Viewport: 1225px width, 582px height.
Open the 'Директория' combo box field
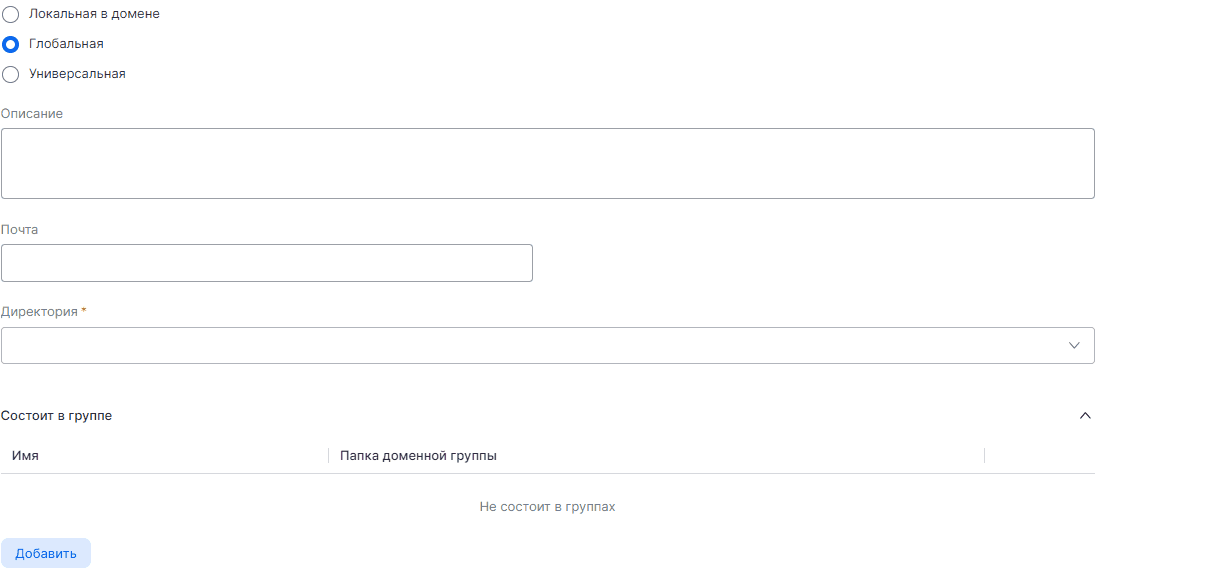530,345
